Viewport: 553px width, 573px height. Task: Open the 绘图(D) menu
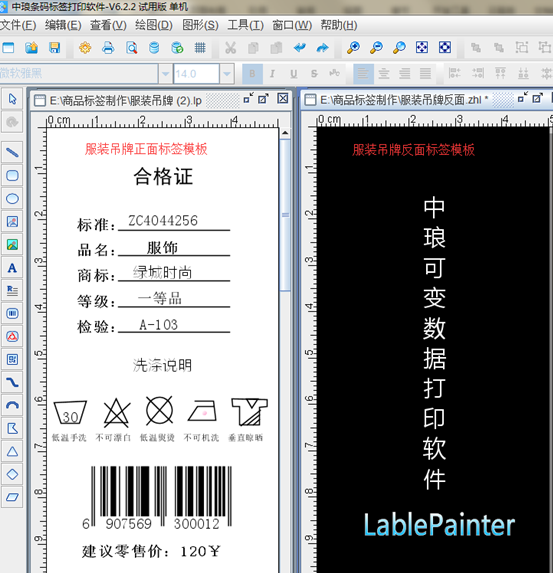(x=154, y=25)
